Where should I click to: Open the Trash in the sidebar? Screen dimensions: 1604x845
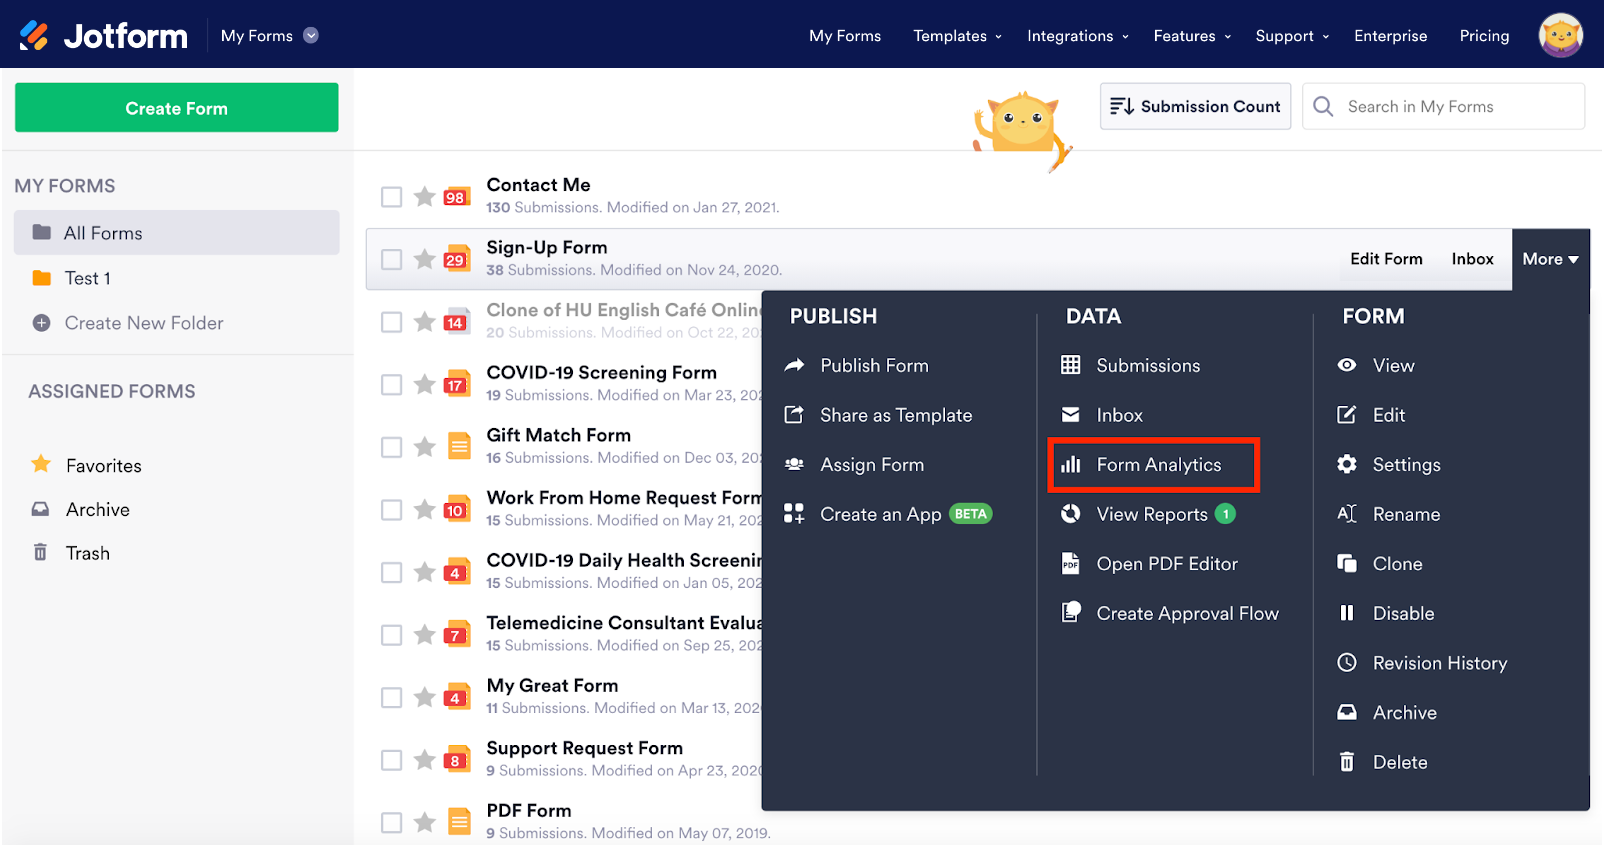pos(87,553)
